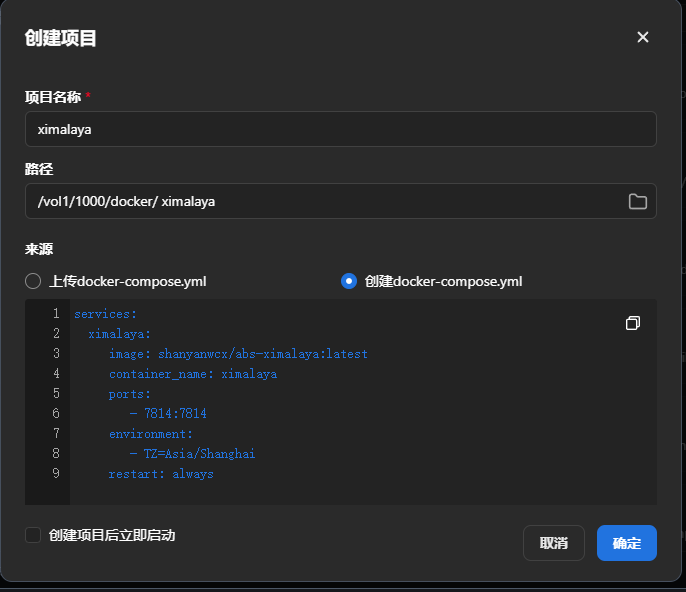
Task: Select the 上传docker-compose.yml radio option
Action: click(x=33, y=281)
